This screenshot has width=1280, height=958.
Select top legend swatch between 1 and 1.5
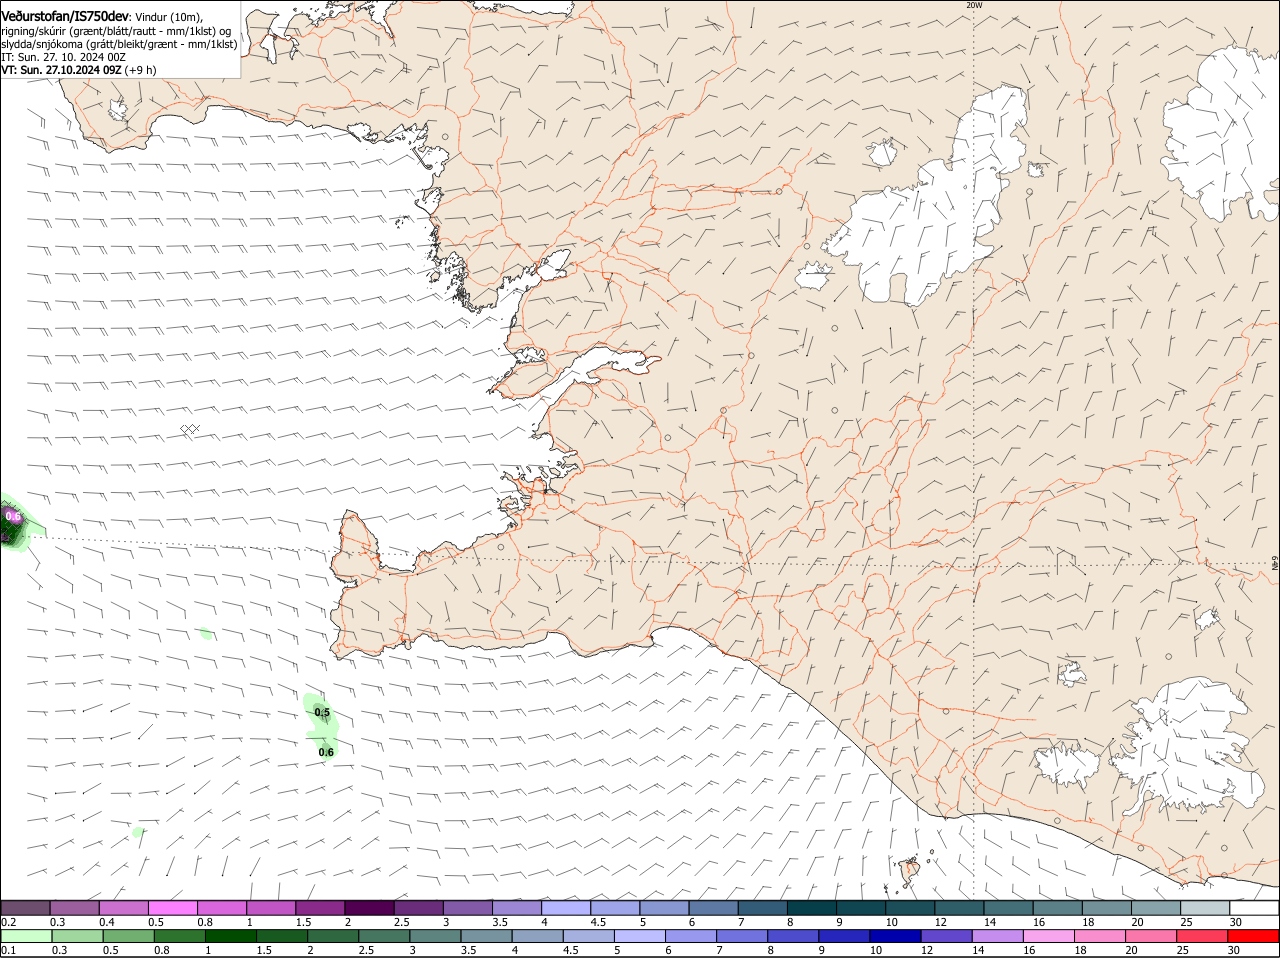[271, 907]
